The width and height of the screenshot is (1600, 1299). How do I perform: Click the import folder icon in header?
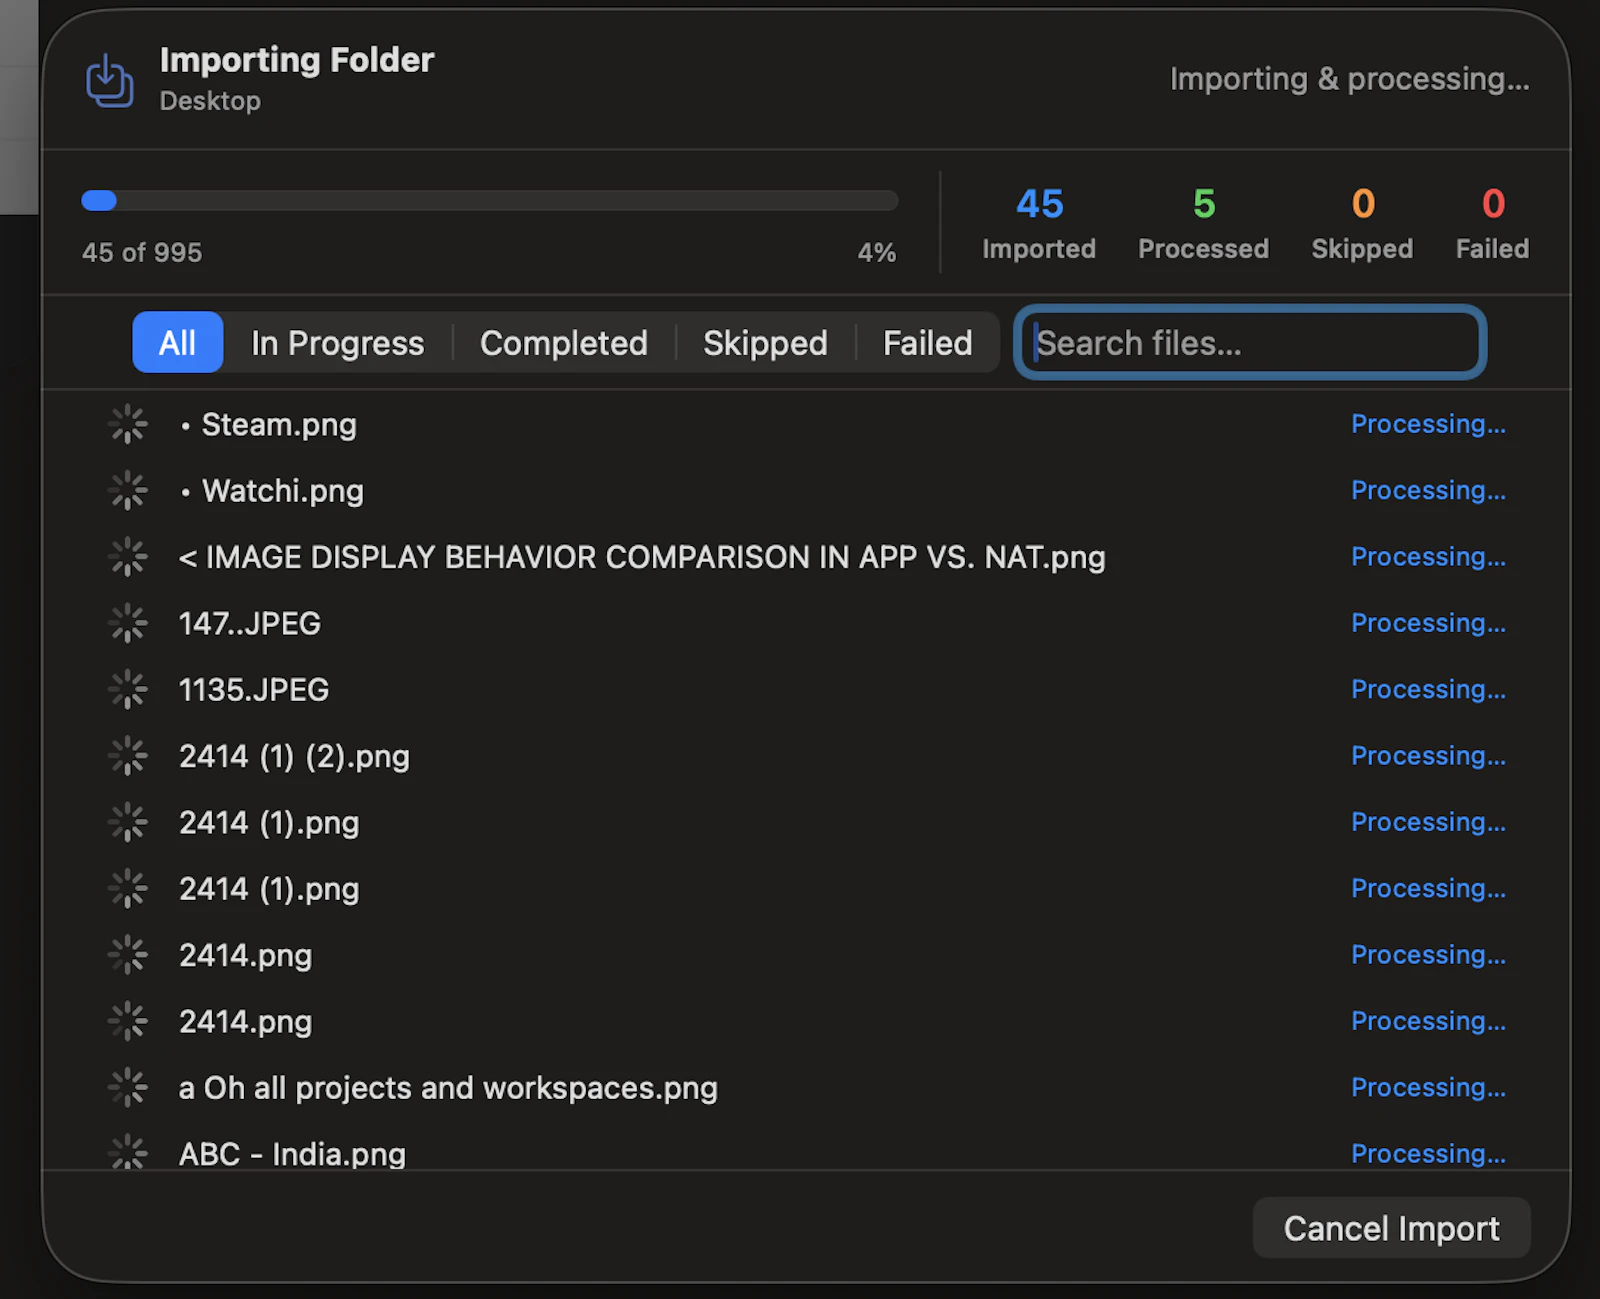tap(109, 80)
